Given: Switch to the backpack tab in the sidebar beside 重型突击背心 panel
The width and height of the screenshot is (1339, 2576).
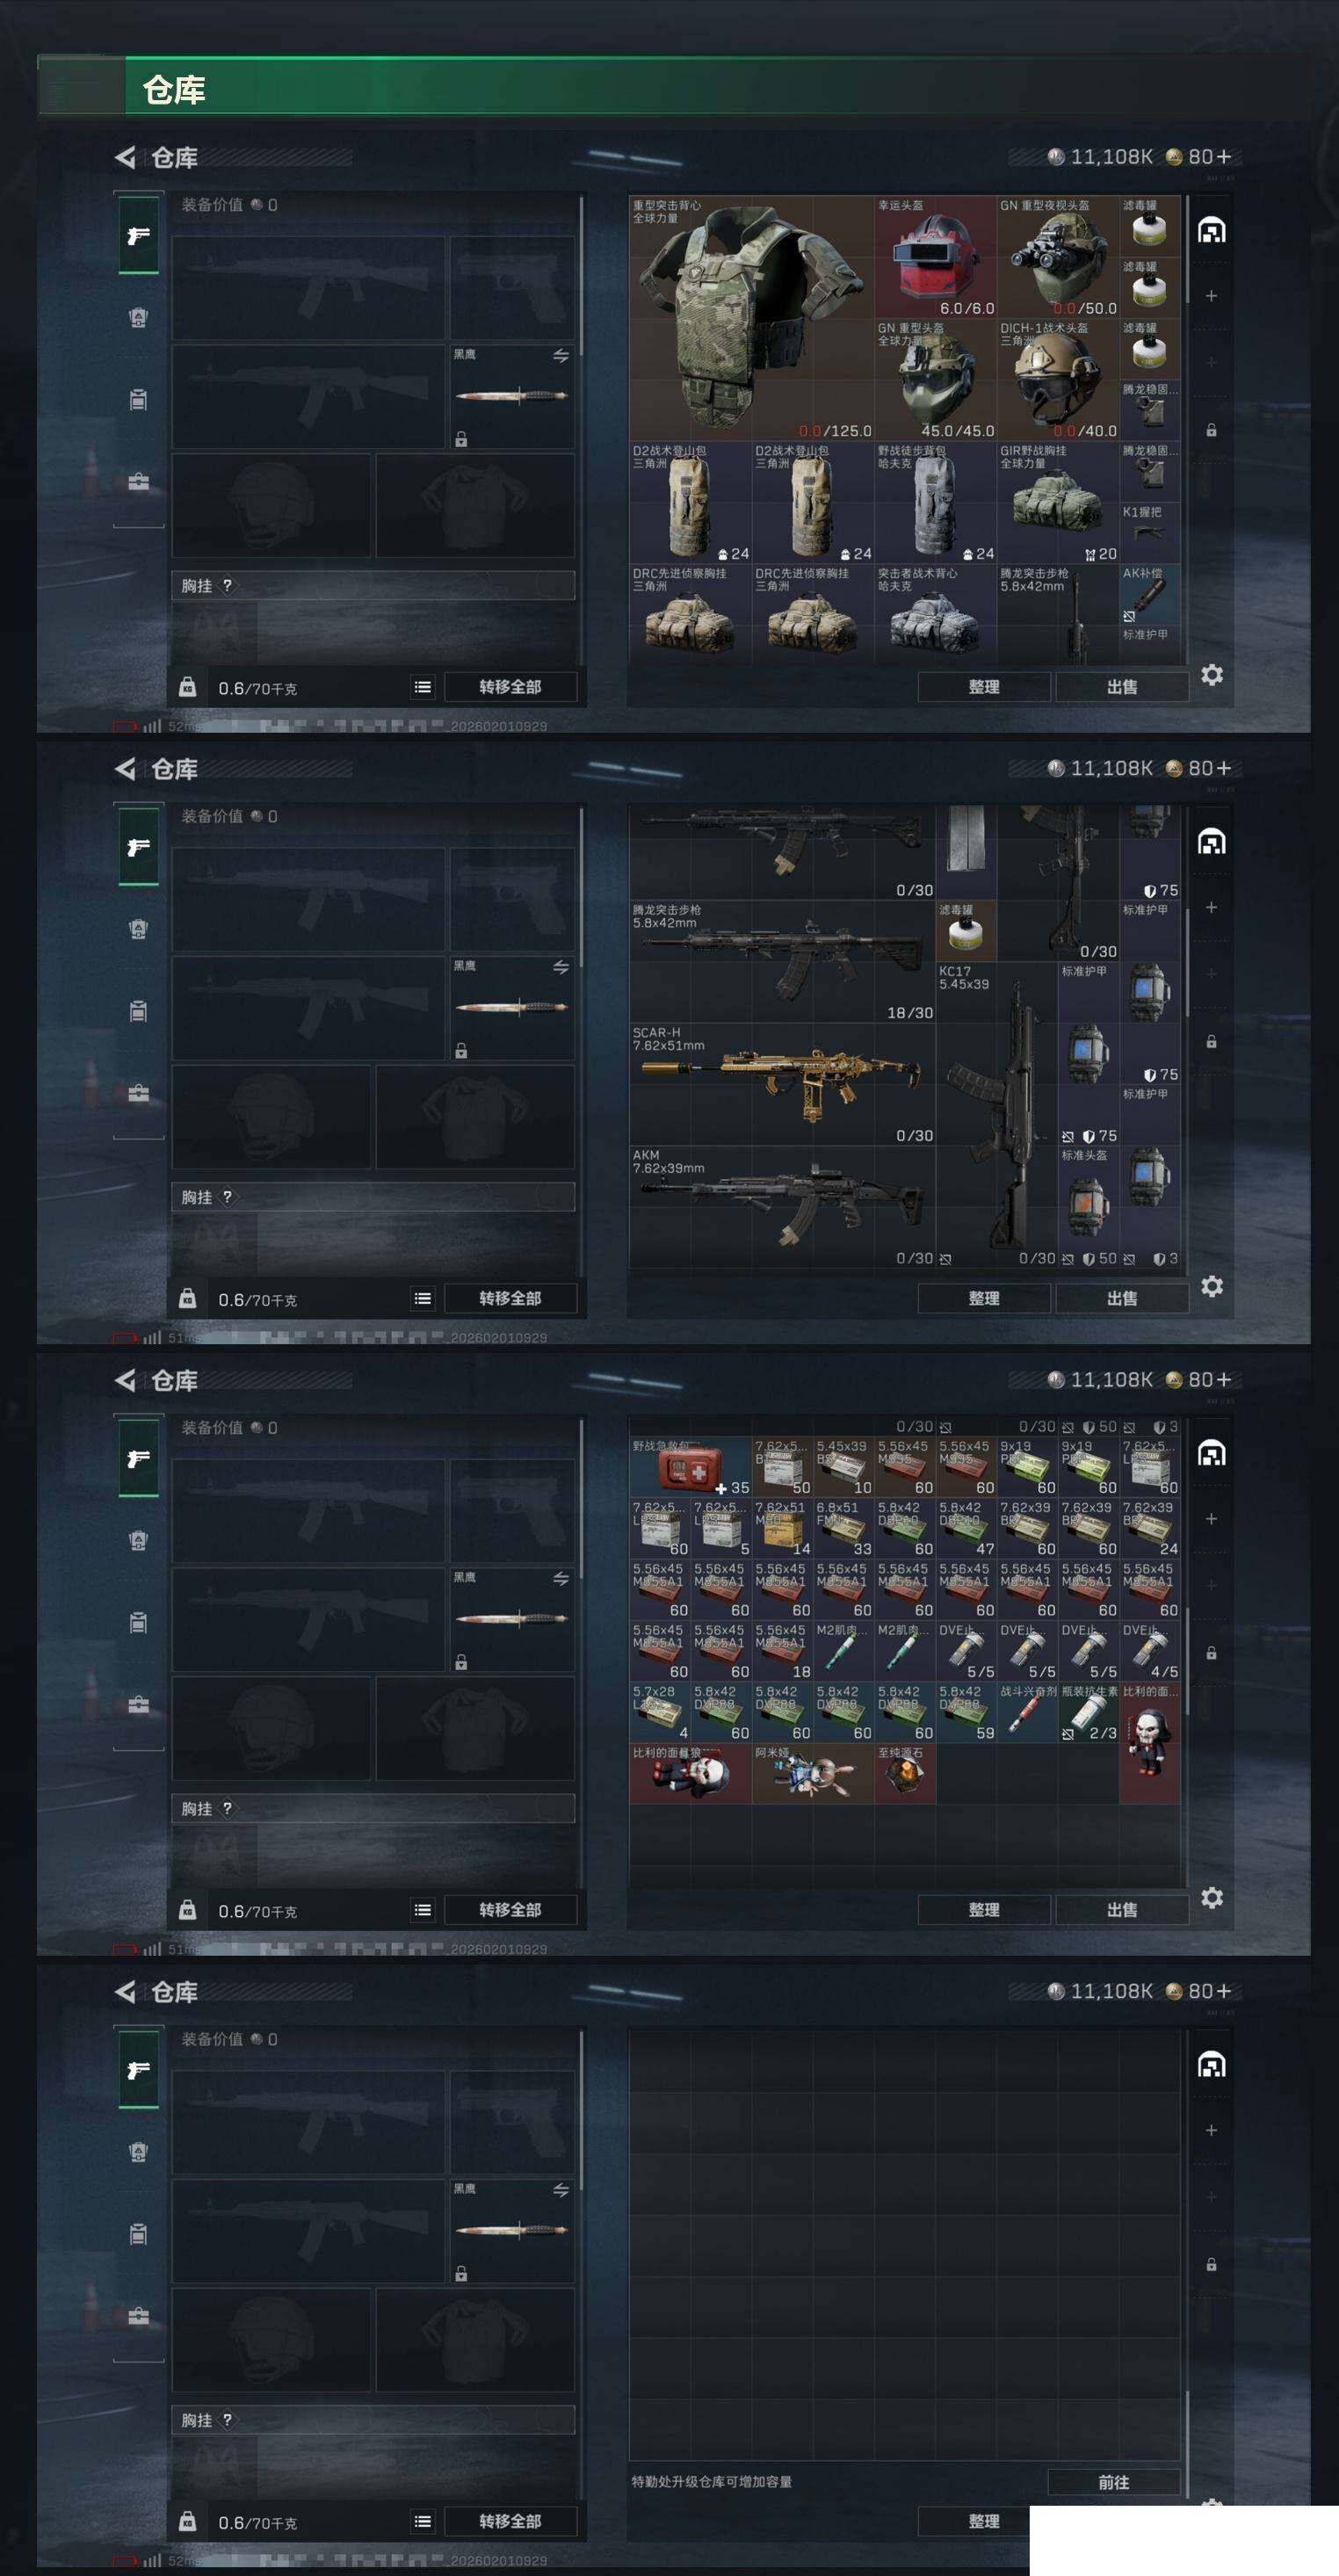Looking at the screenshot, I should click(138, 318).
